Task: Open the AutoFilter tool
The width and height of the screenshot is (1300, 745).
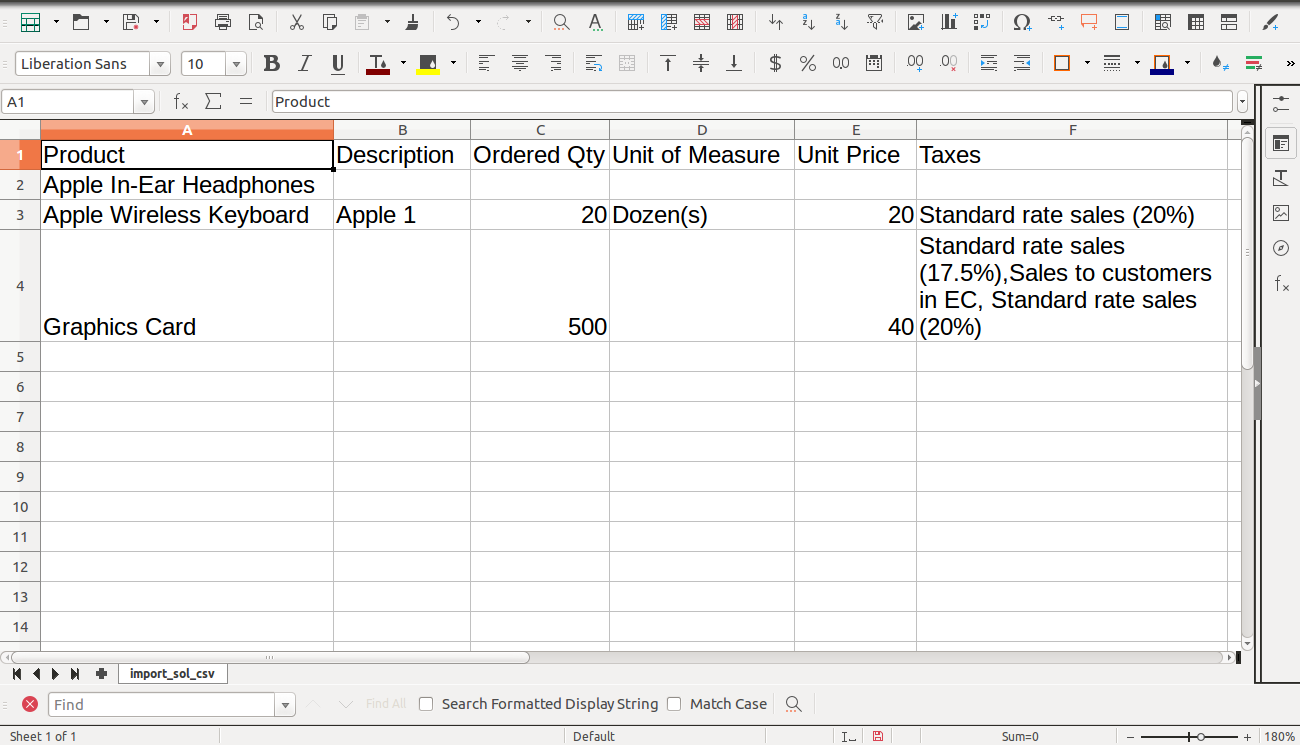Action: (875, 22)
